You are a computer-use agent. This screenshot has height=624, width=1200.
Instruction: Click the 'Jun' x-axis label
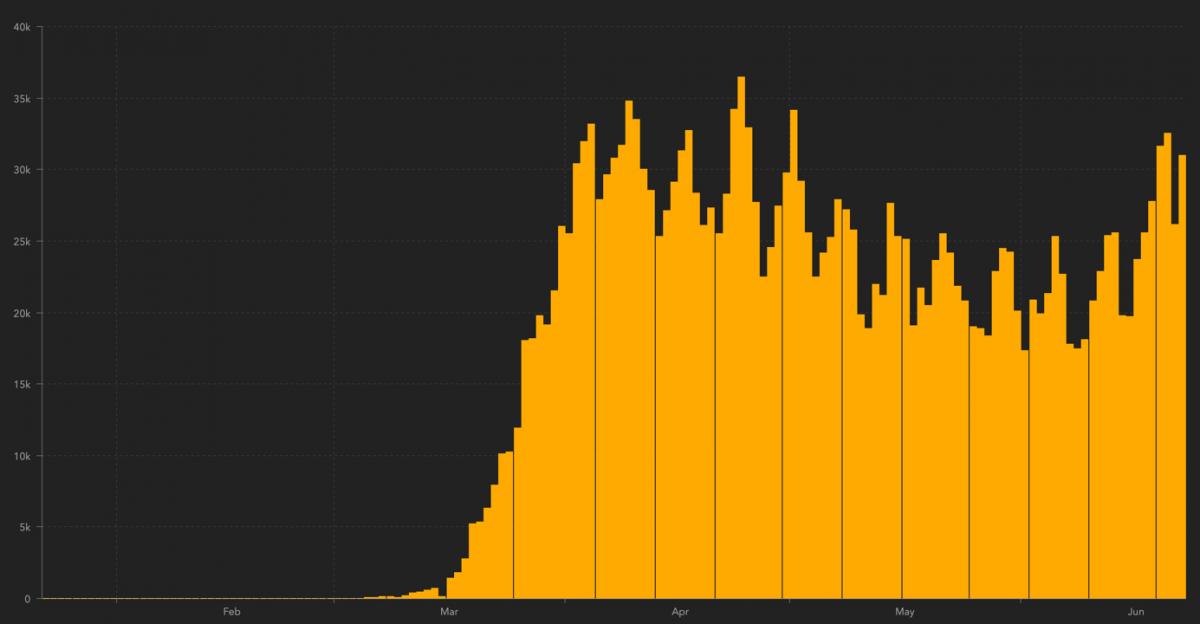1136,611
